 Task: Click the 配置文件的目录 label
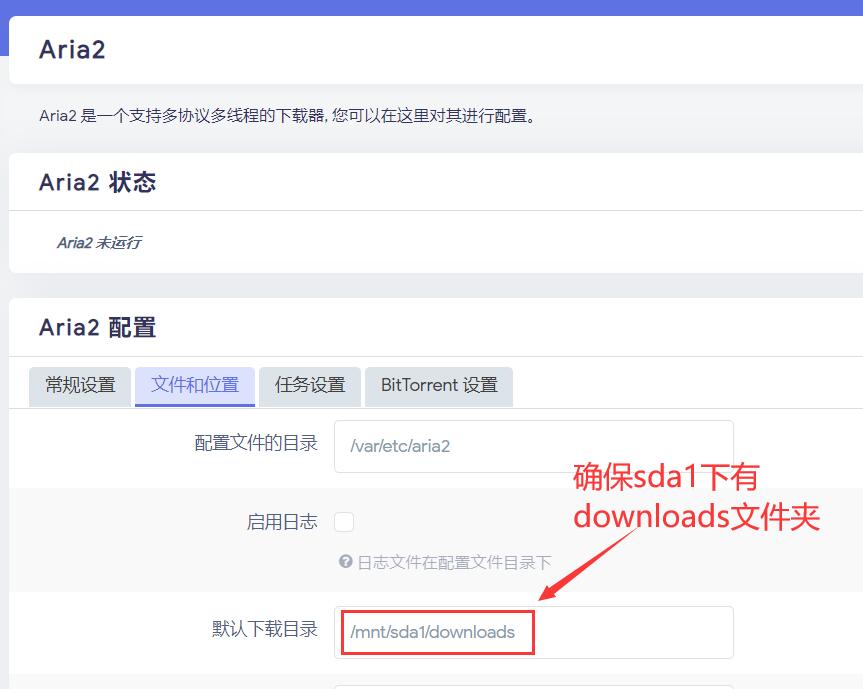256,443
